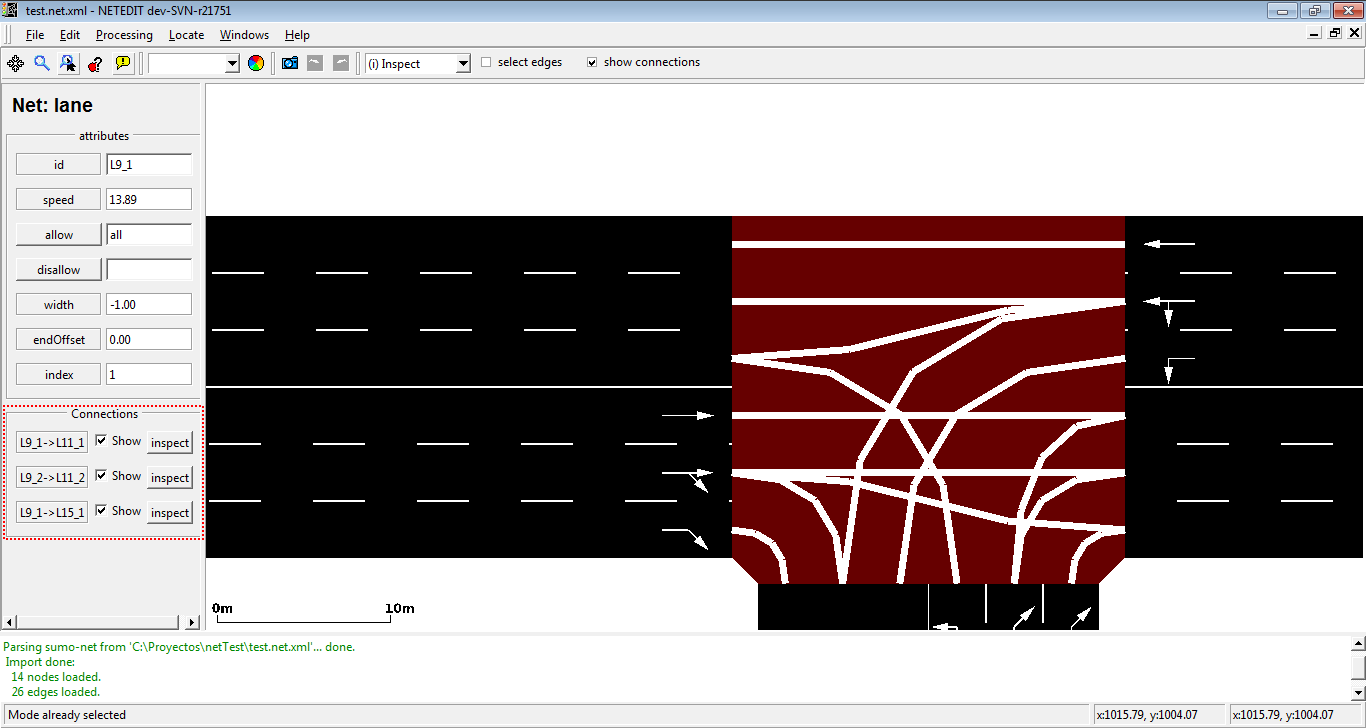
Task: Click the camera snapshot icon
Action: coord(290,63)
